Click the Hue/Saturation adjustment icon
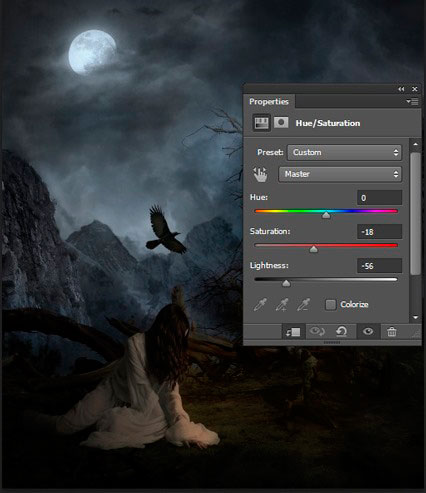The height and width of the screenshot is (493, 426). [x=261, y=123]
